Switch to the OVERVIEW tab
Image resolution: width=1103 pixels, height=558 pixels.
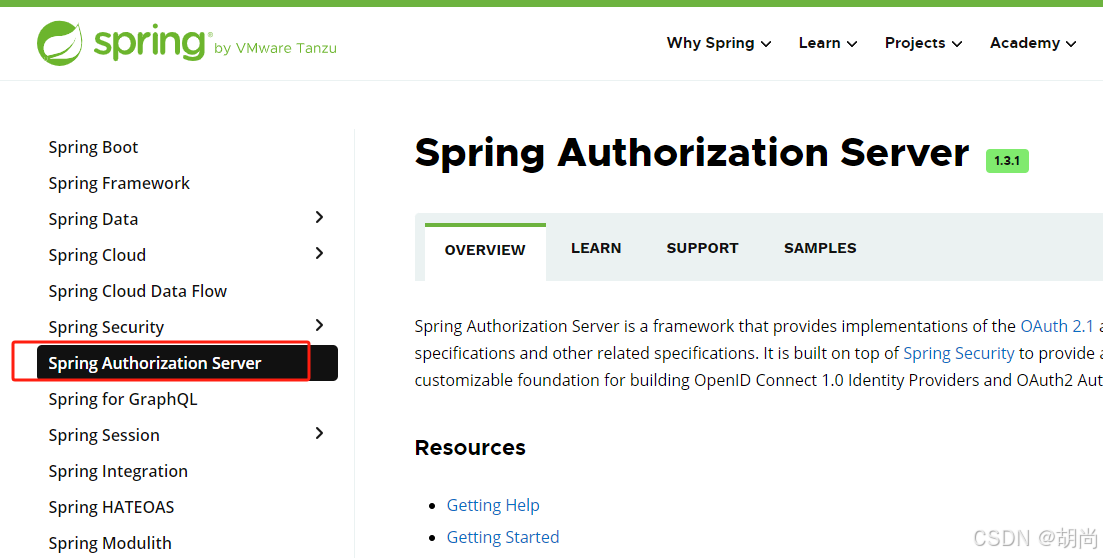pyautogui.click(x=485, y=251)
